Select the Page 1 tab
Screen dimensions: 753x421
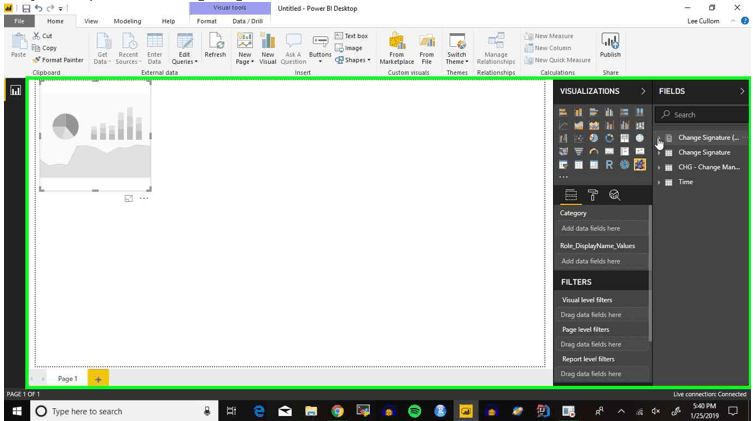(x=67, y=379)
